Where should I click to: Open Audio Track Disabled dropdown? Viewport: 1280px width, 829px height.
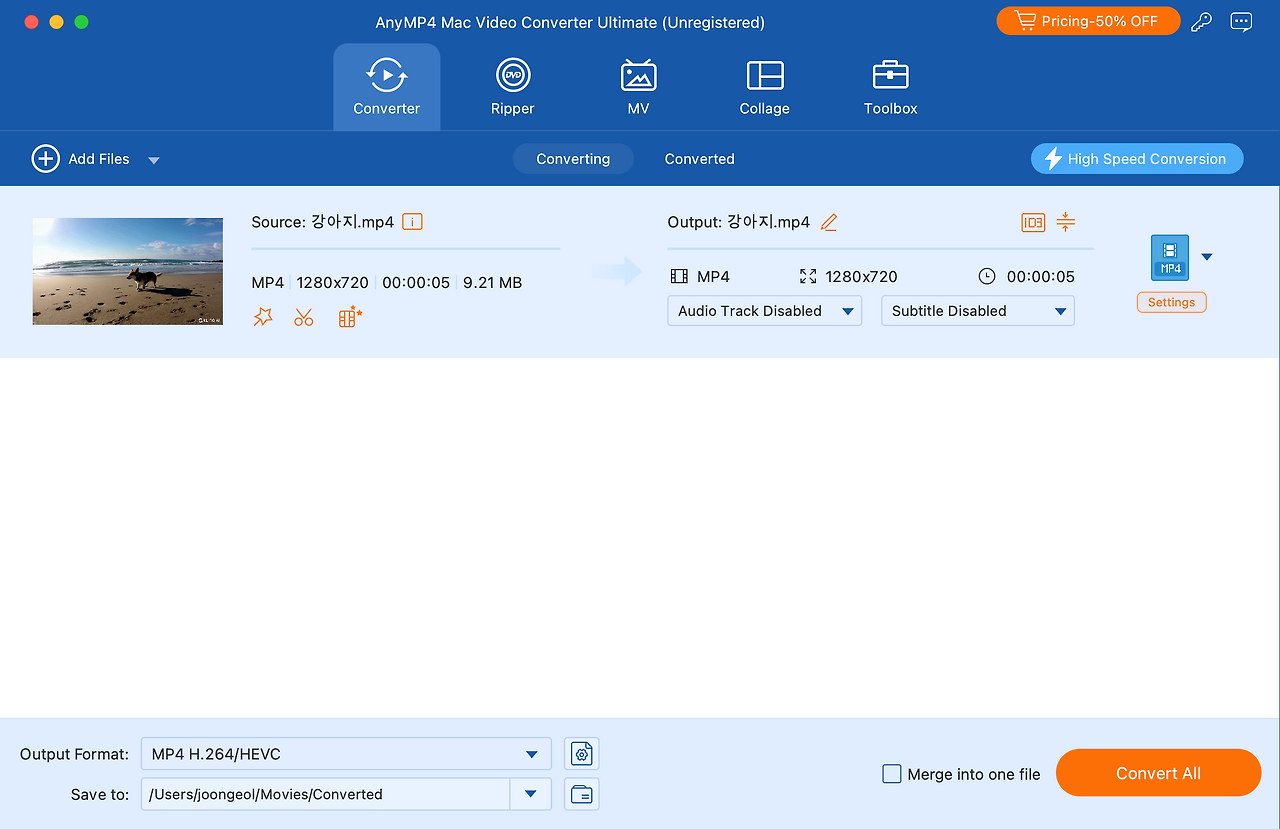coord(764,311)
